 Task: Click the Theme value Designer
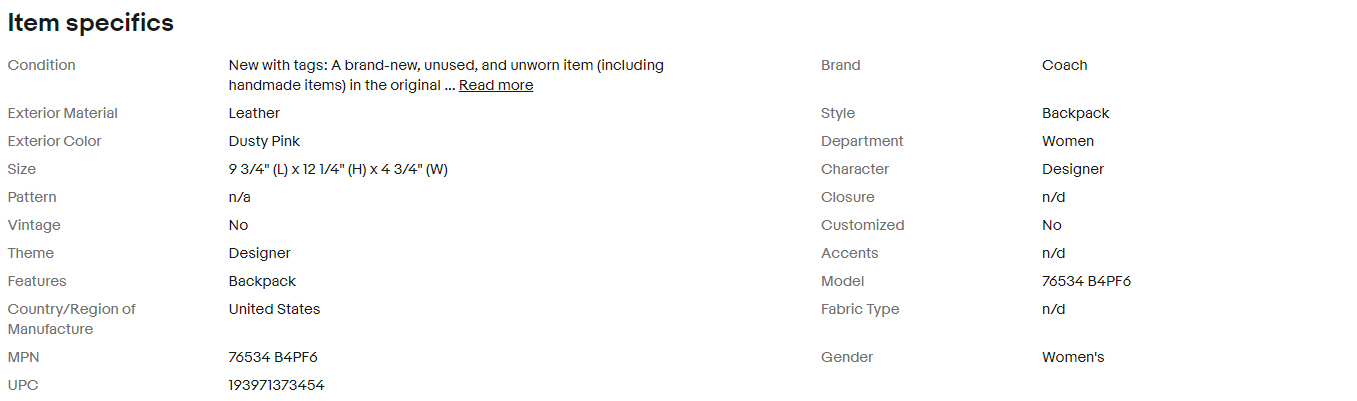[x=259, y=253]
